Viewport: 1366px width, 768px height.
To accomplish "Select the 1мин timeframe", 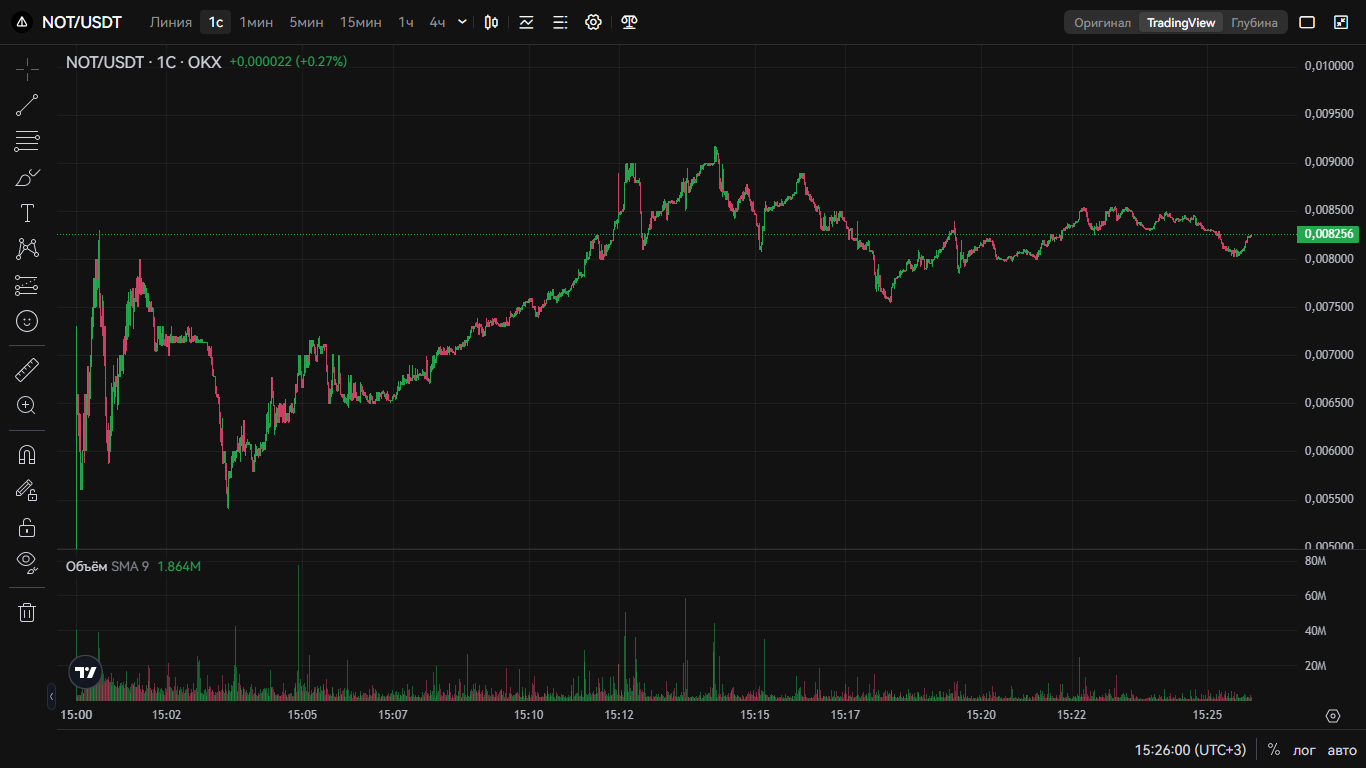I will pyautogui.click(x=257, y=22).
